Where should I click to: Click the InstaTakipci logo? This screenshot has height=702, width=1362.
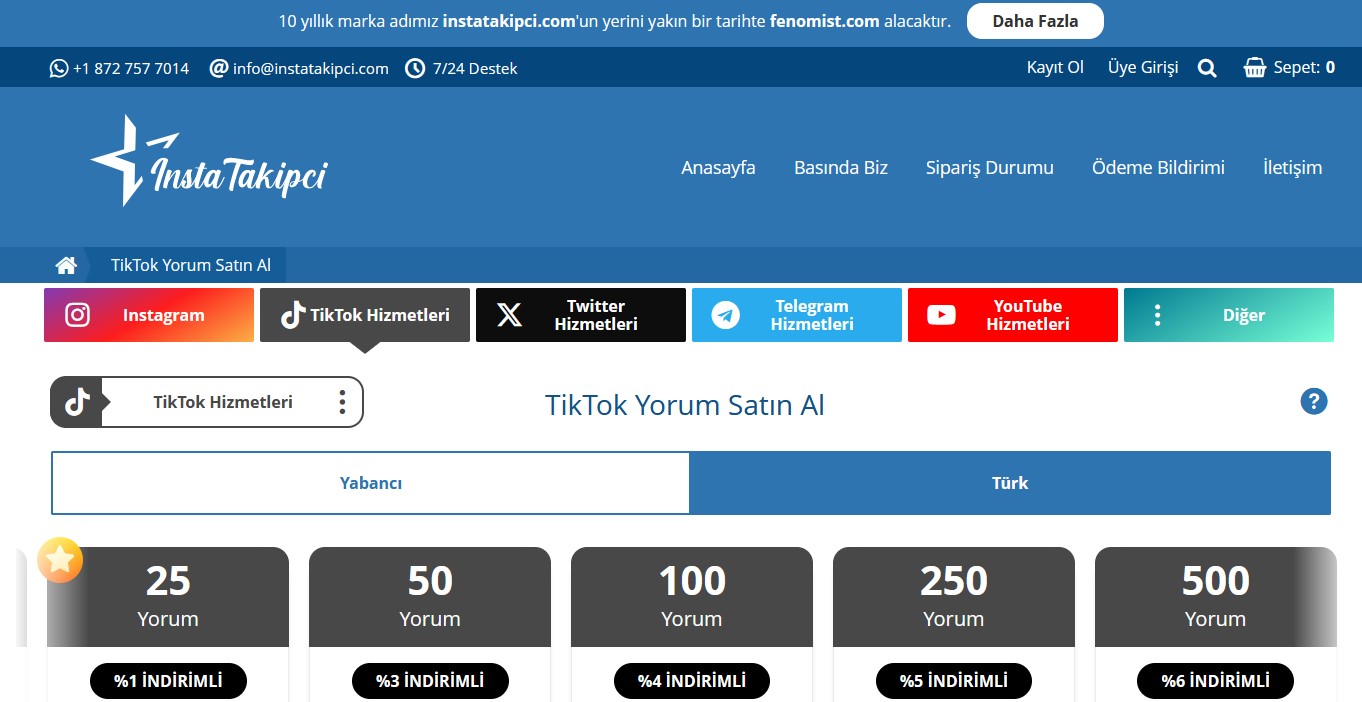pos(208,163)
